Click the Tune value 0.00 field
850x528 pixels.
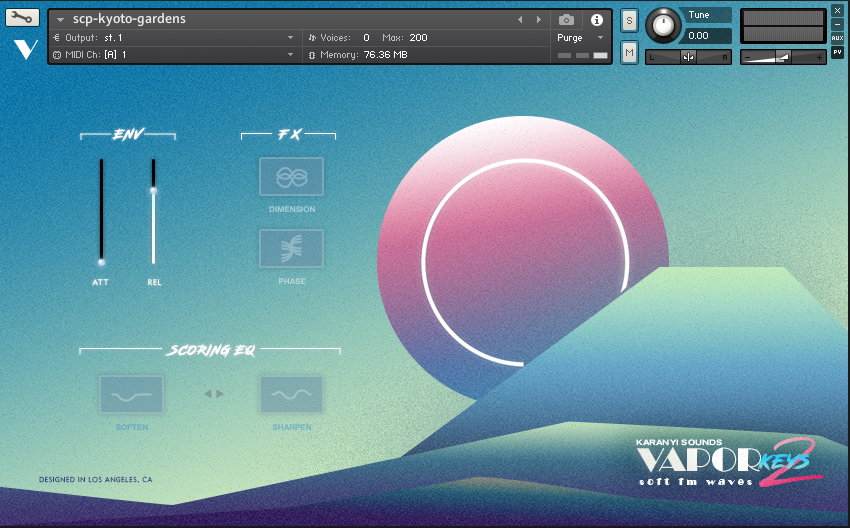pos(707,36)
